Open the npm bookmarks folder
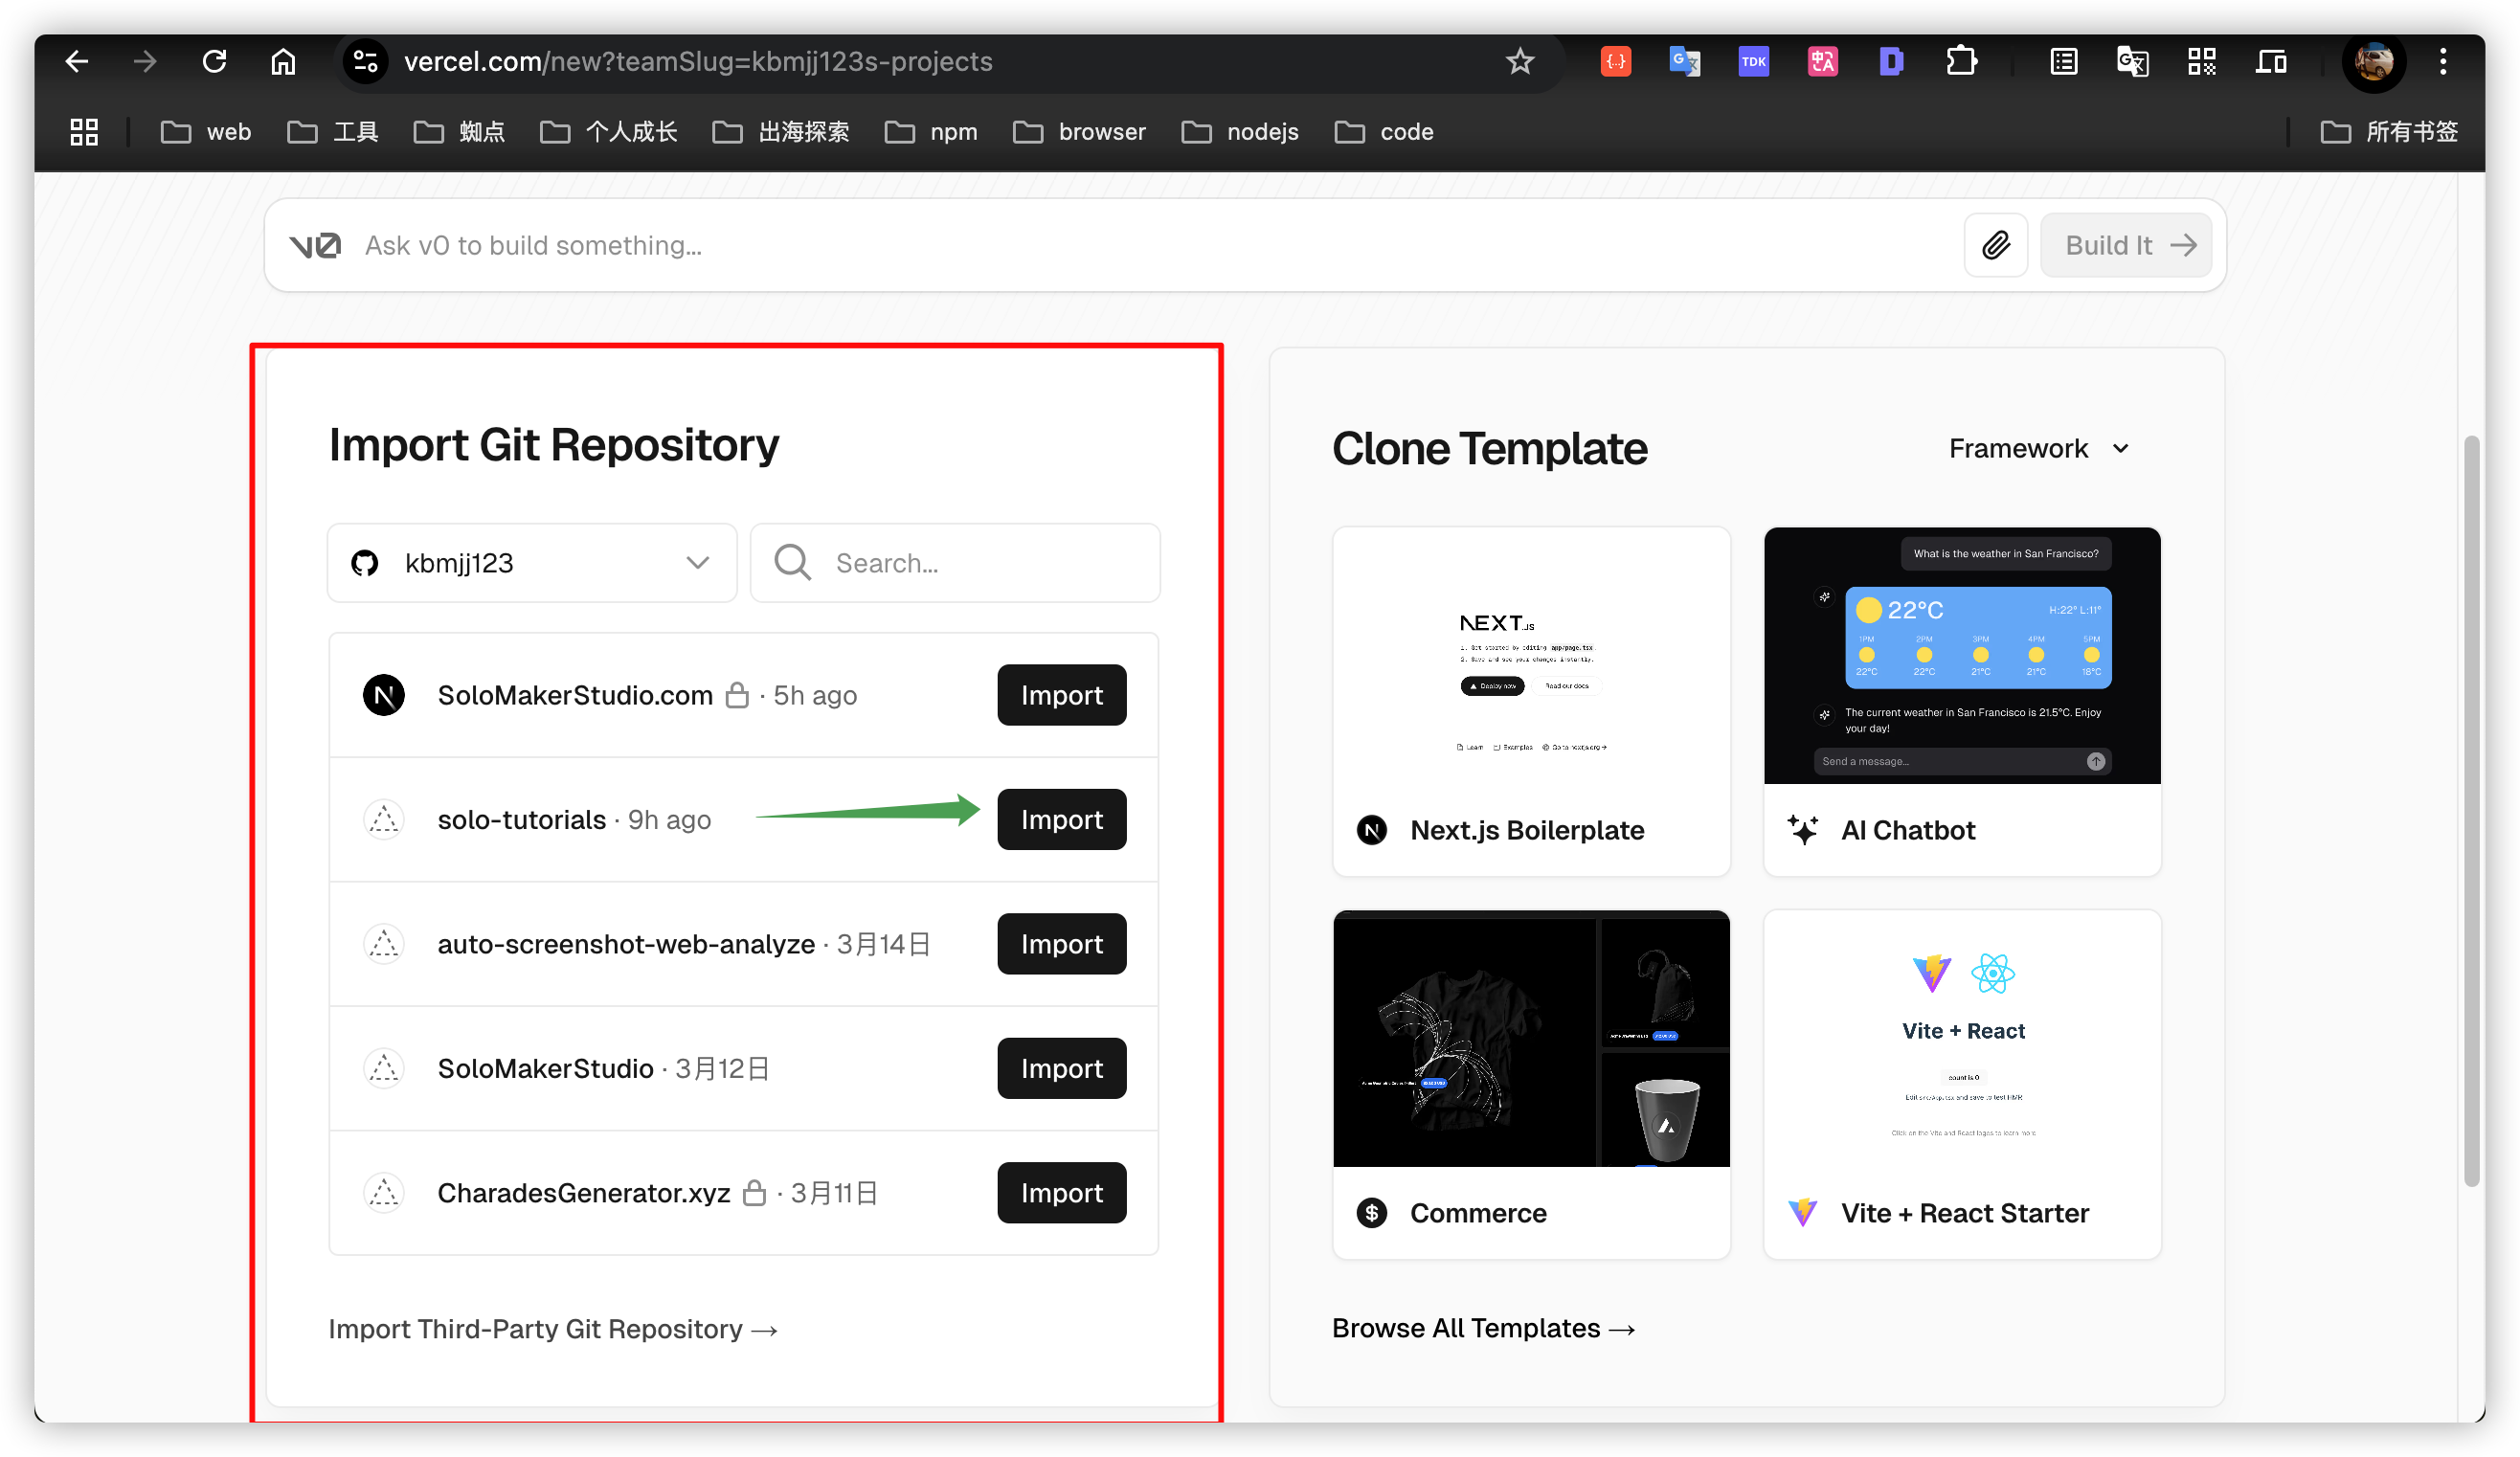 (931, 132)
